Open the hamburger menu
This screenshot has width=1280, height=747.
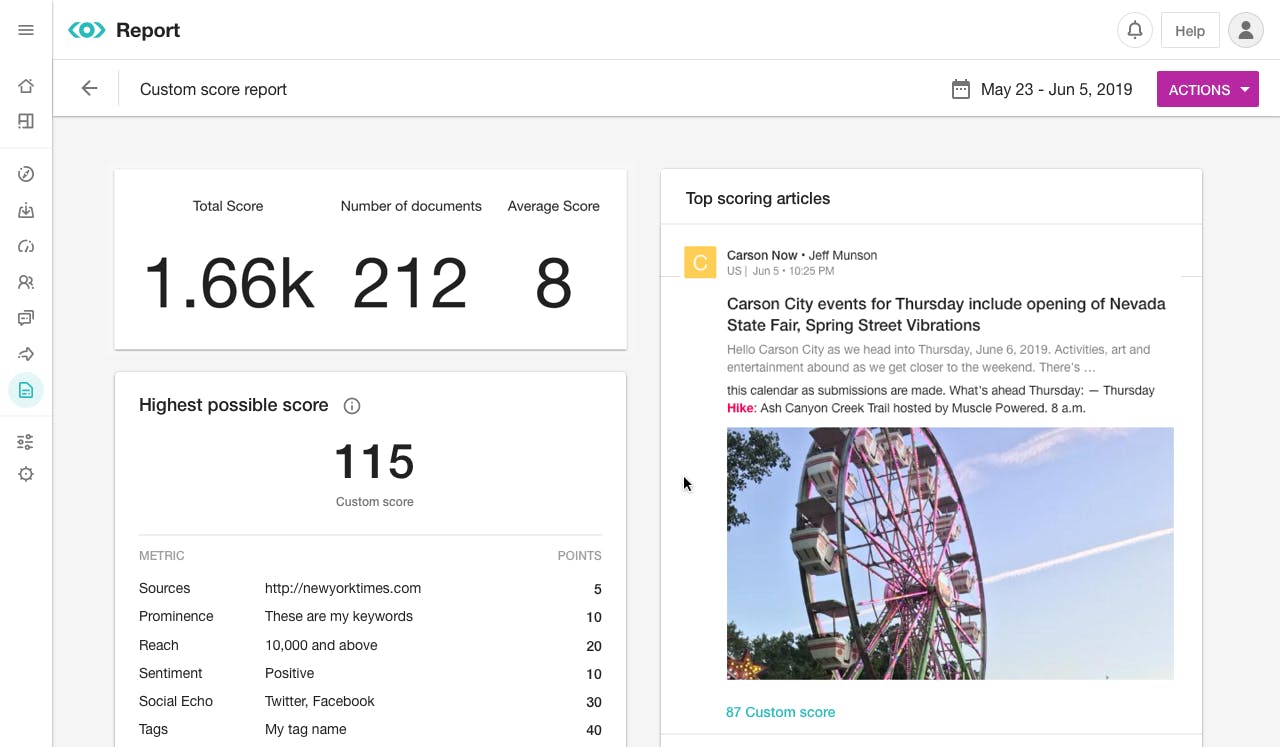[x=26, y=30]
